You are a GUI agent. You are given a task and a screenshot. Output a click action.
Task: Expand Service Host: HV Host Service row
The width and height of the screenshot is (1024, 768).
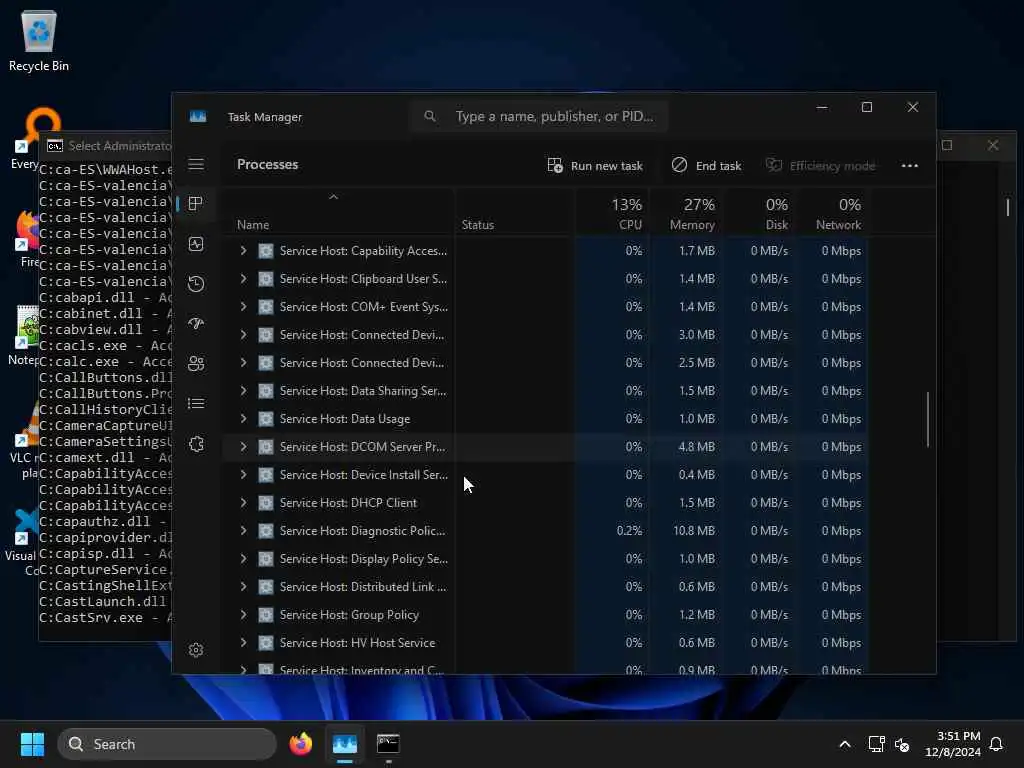[243, 643]
